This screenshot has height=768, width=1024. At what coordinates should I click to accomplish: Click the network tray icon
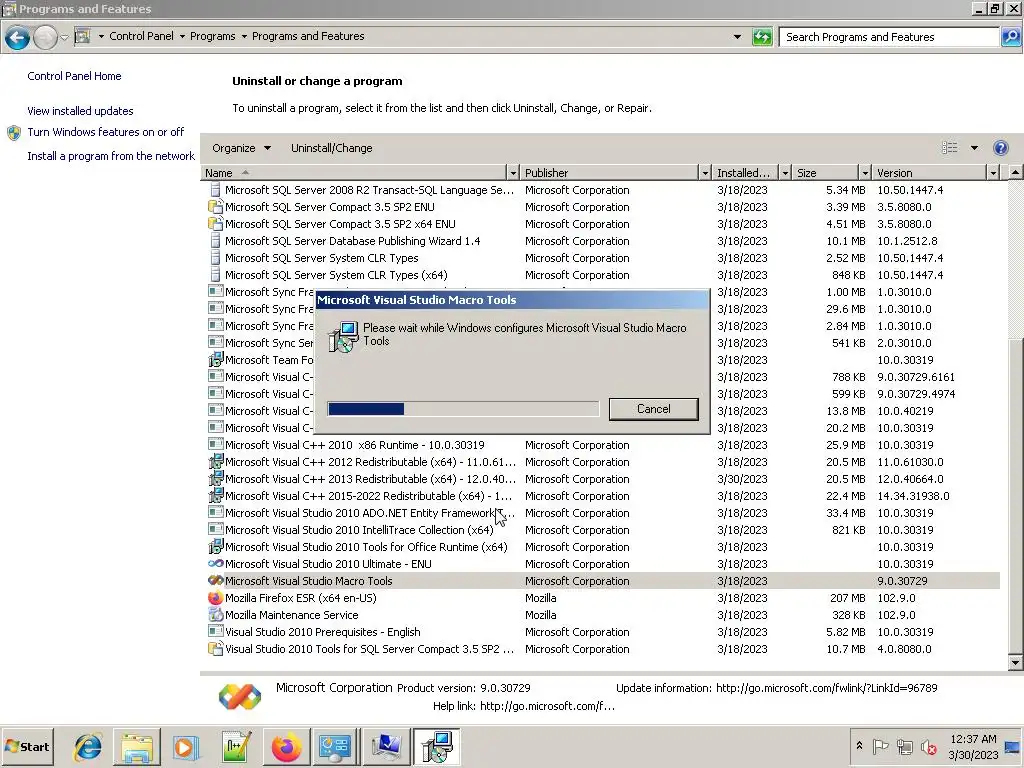pos(904,746)
